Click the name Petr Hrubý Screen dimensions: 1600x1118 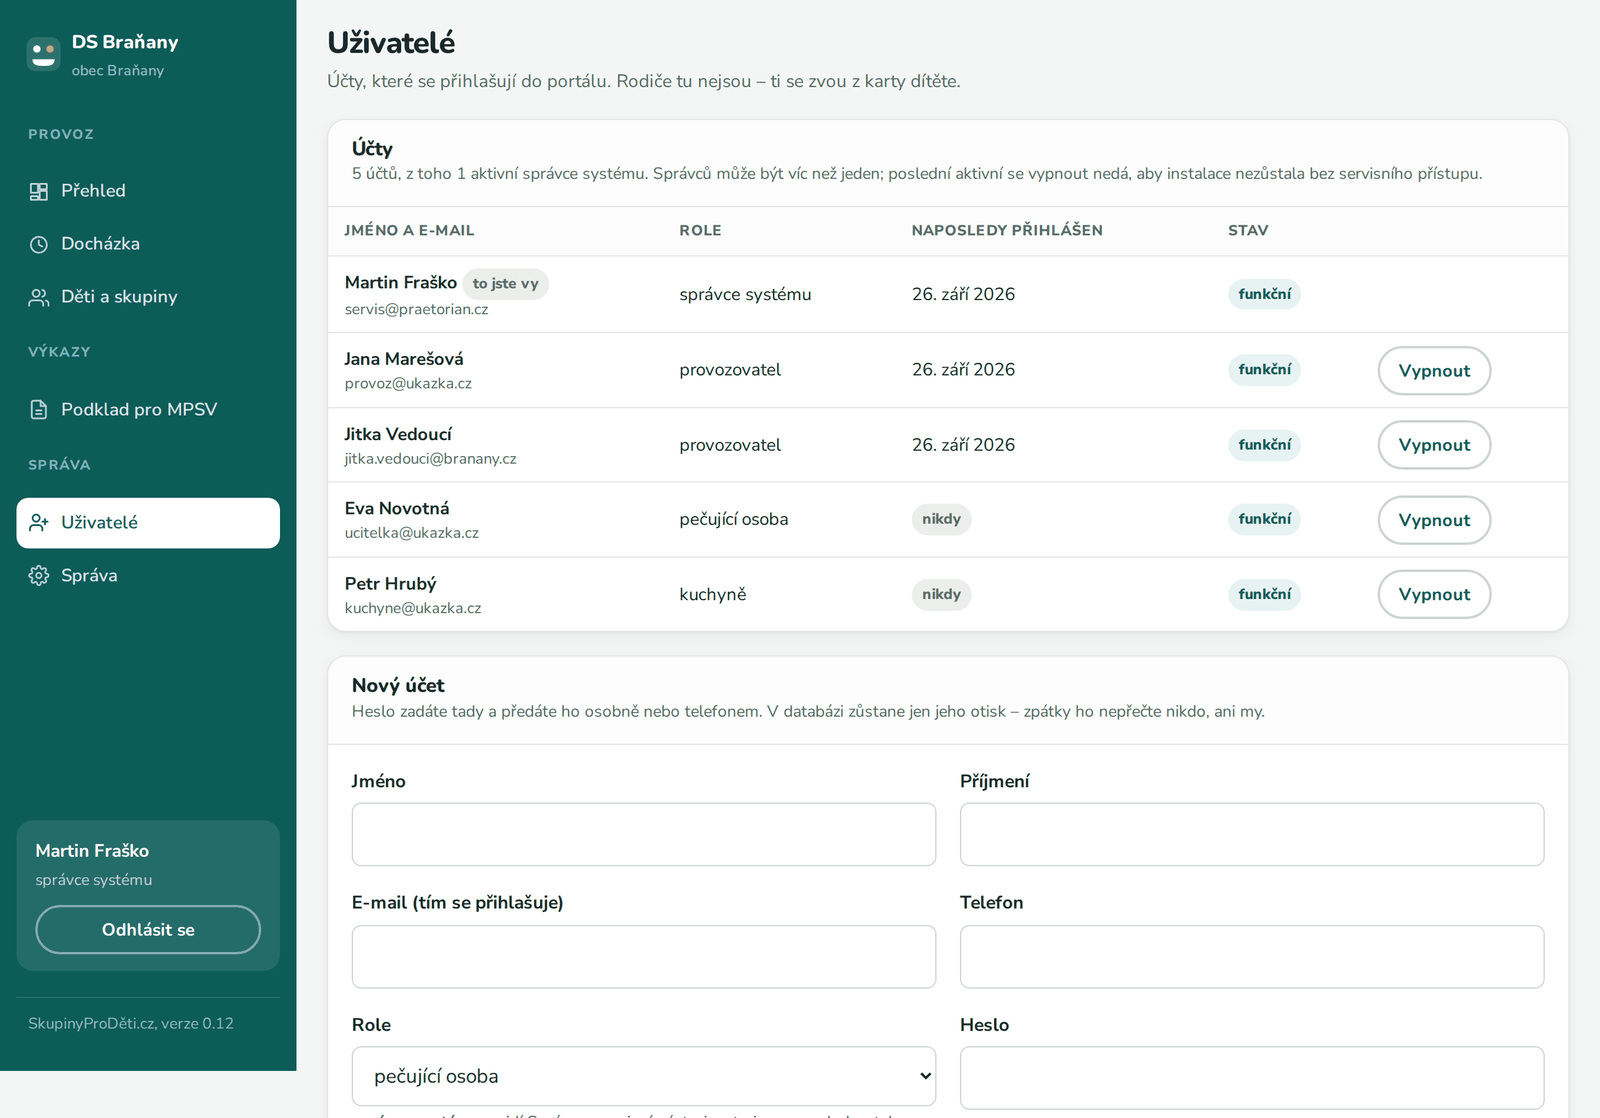(391, 584)
